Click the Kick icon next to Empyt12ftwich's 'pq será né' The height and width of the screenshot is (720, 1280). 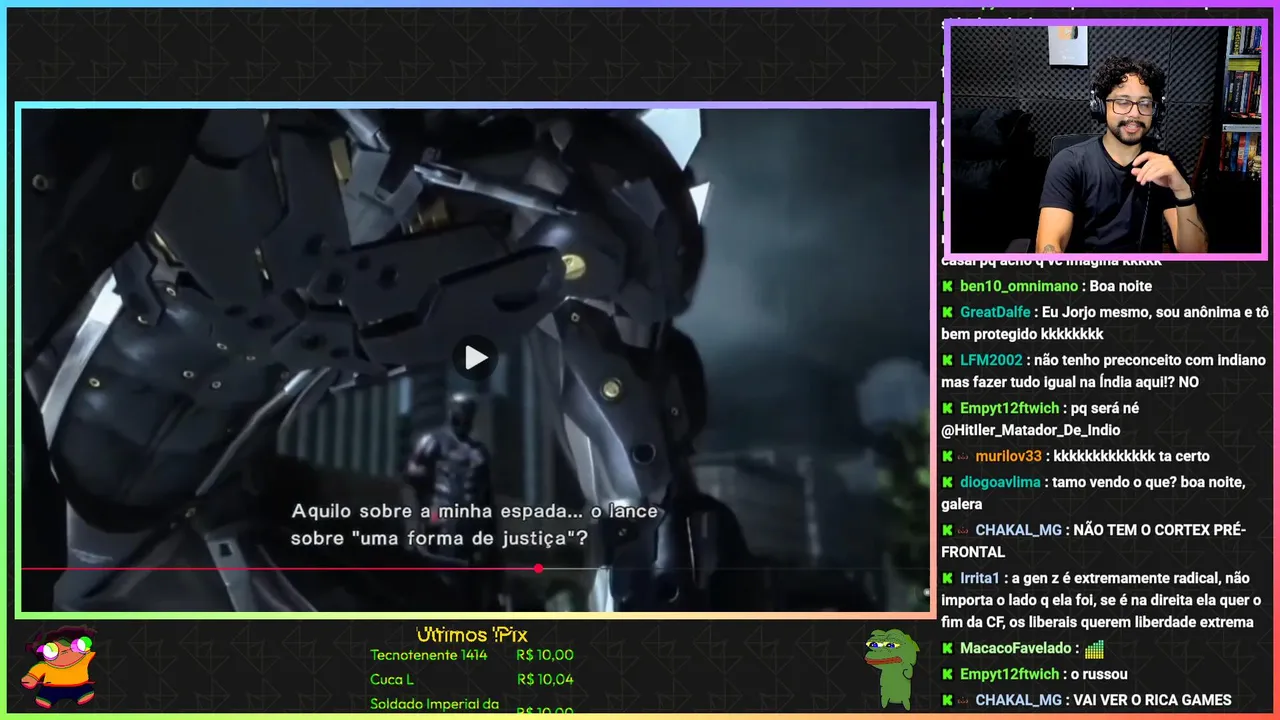tap(947, 408)
